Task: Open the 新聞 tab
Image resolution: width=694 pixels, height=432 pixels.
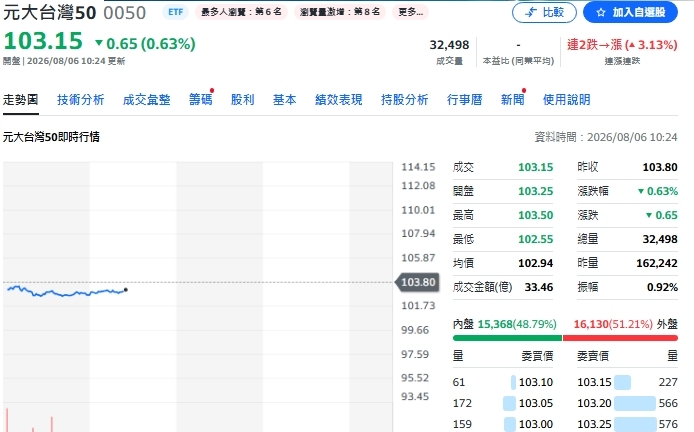Action: (513, 100)
